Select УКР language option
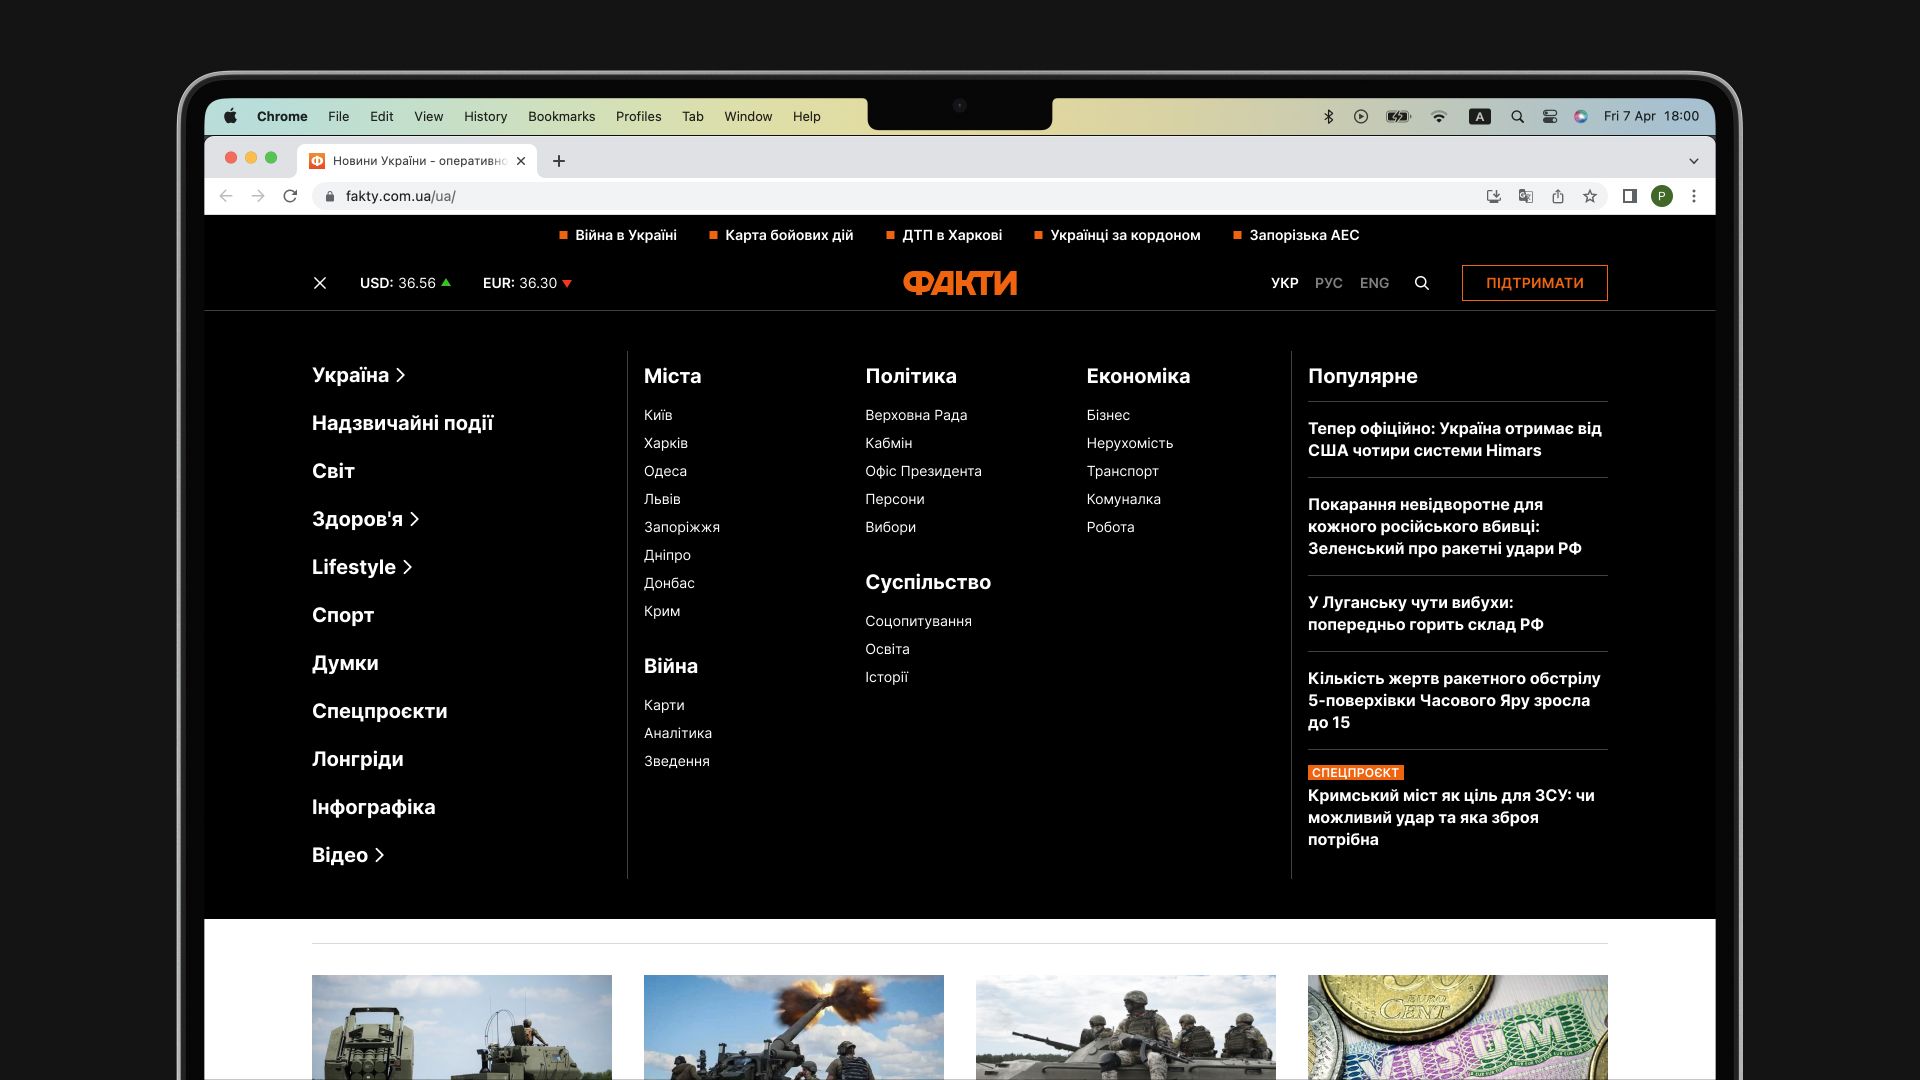The image size is (1920, 1080). (1284, 283)
